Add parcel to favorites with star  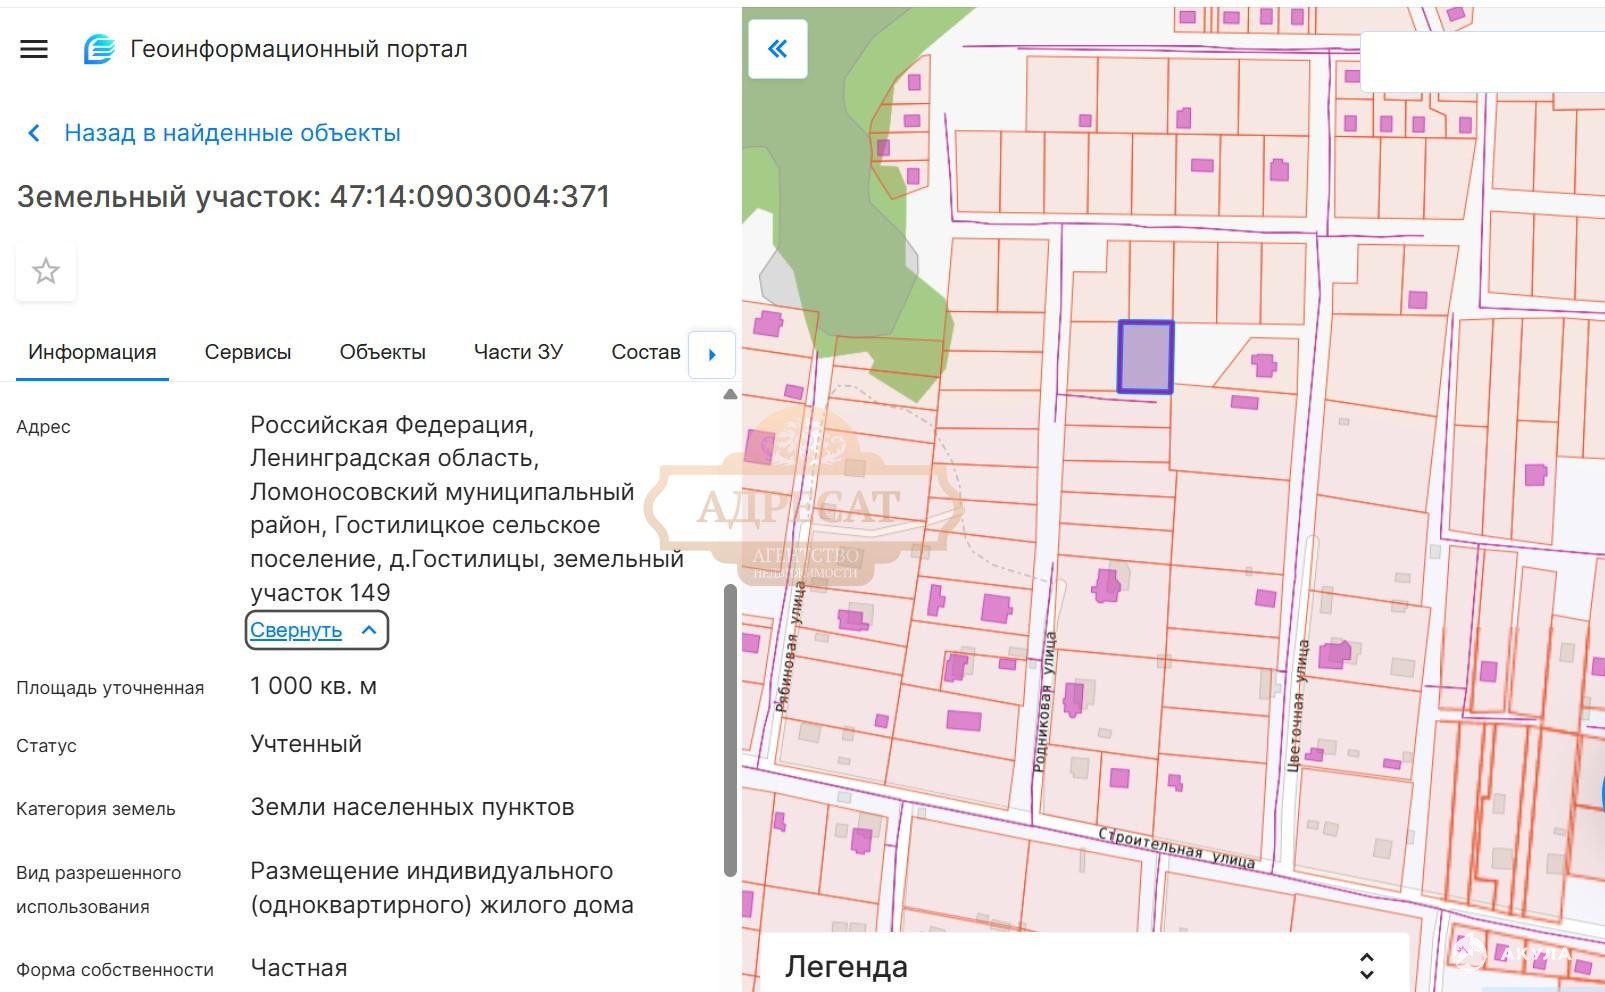click(46, 271)
